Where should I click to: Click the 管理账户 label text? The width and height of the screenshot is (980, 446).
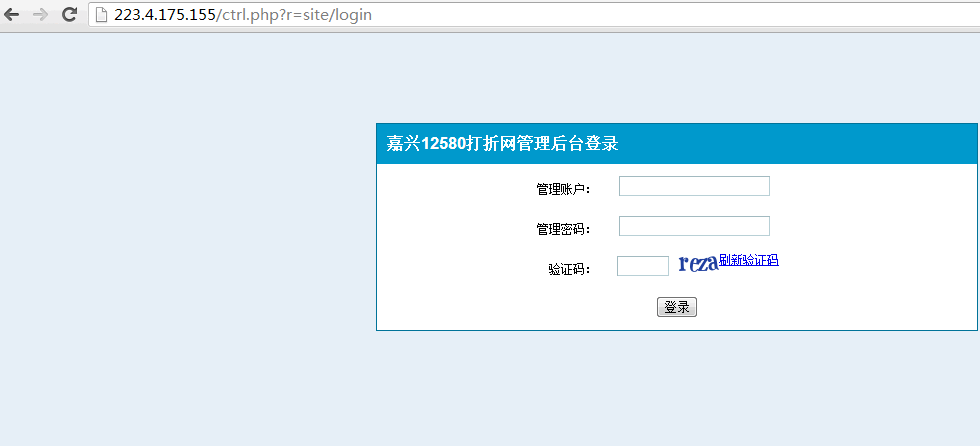tap(563, 189)
